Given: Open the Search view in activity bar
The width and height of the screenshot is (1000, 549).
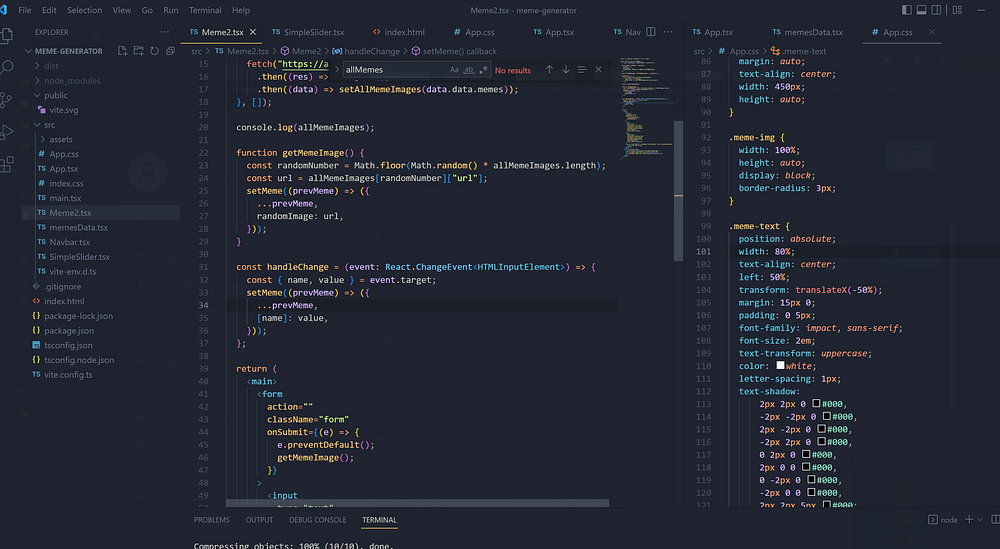Looking at the screenshot, I should click(x=9, y=68).
